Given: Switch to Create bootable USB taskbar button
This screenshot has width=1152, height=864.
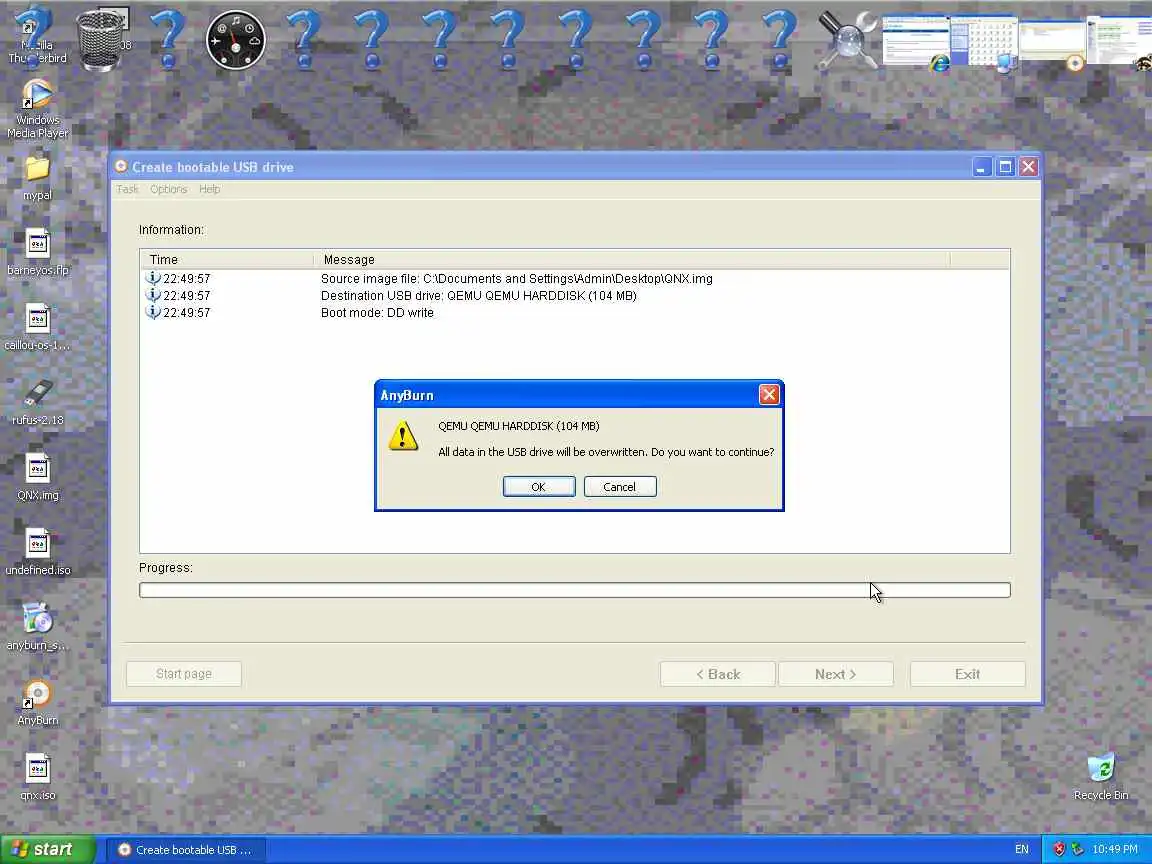Looking at the screenshot, I should (x=186, y=849).
